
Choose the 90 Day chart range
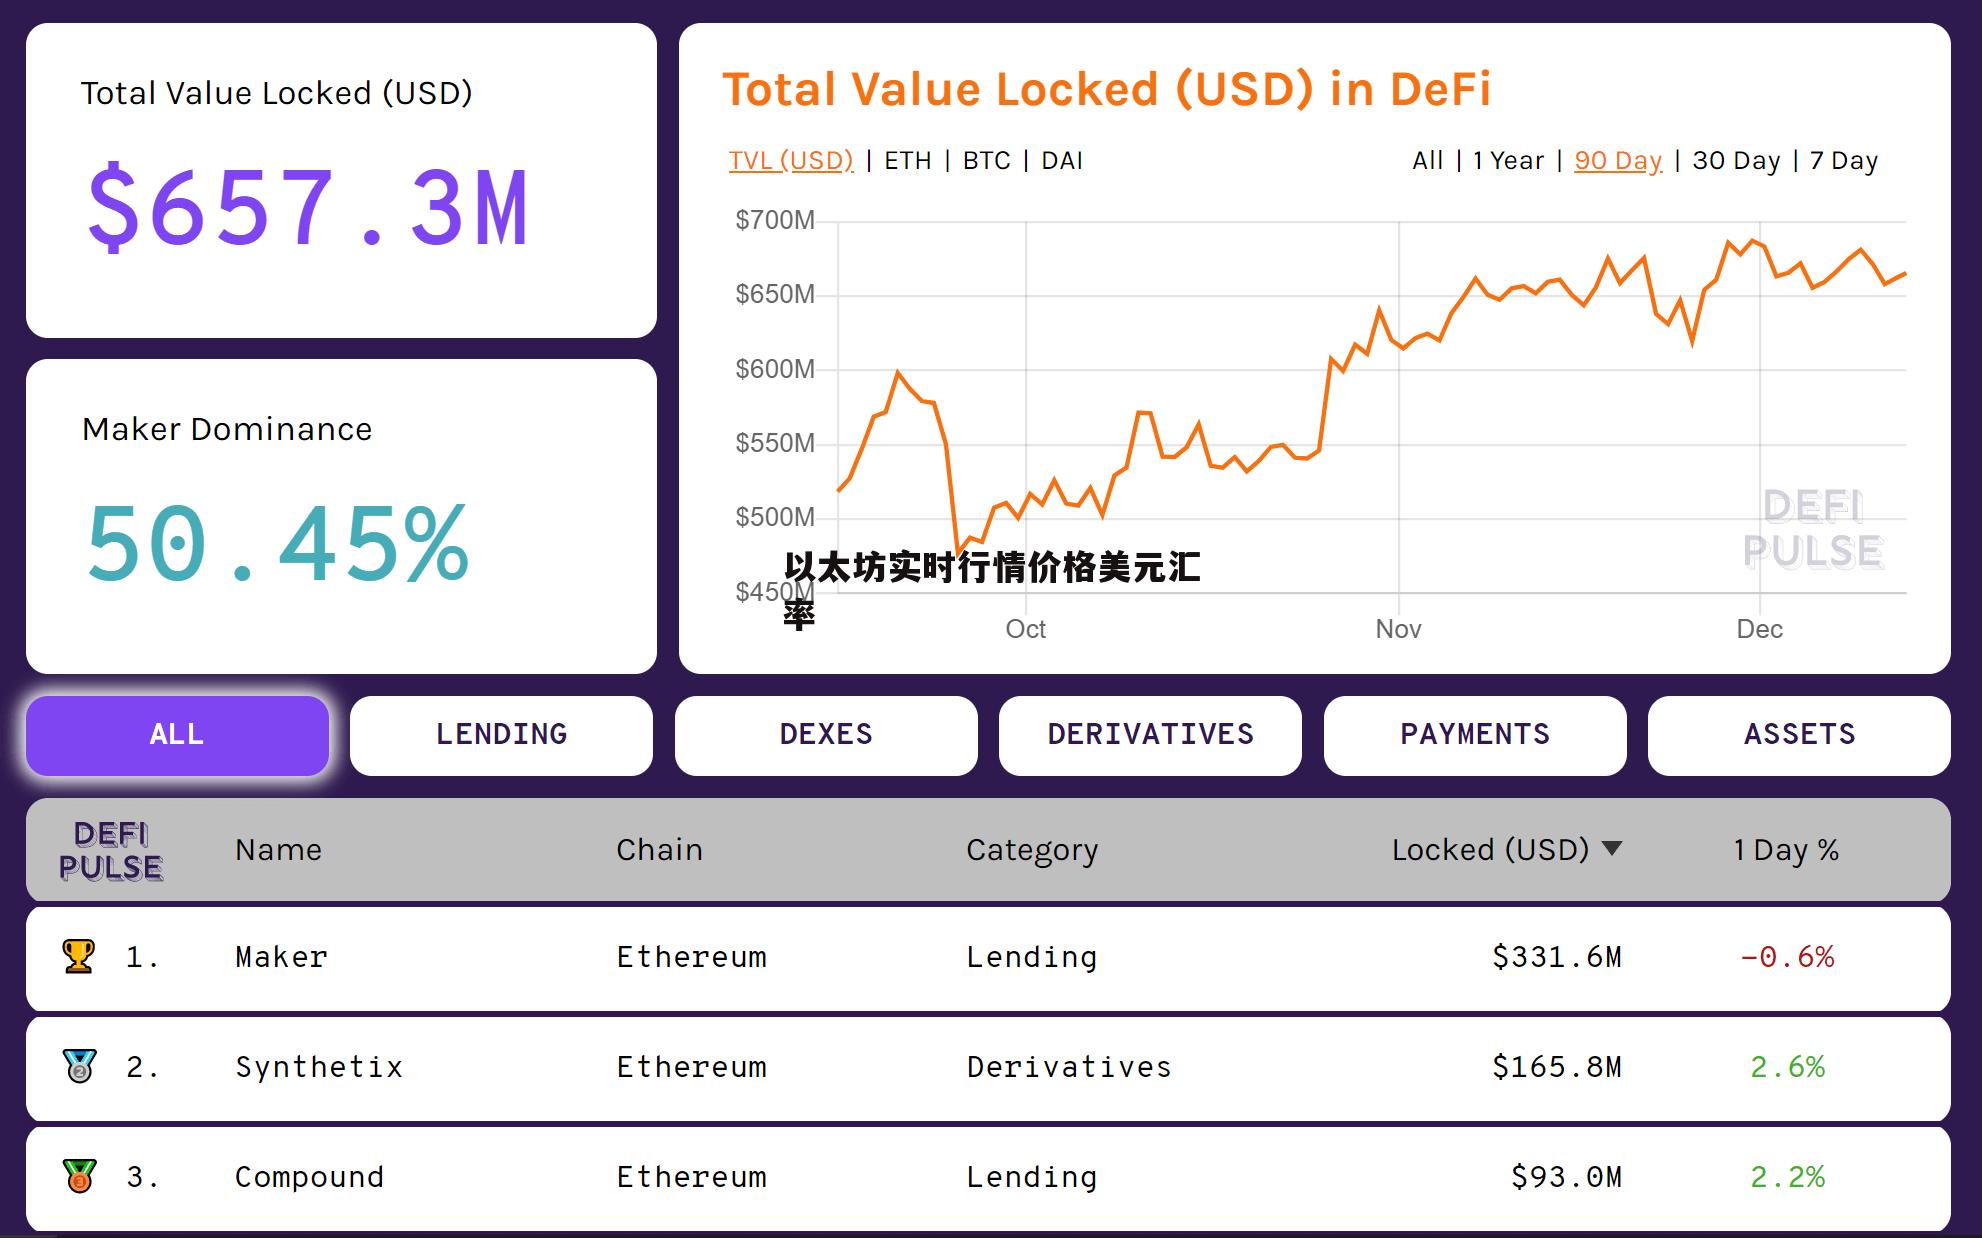tap(1618, 161)
